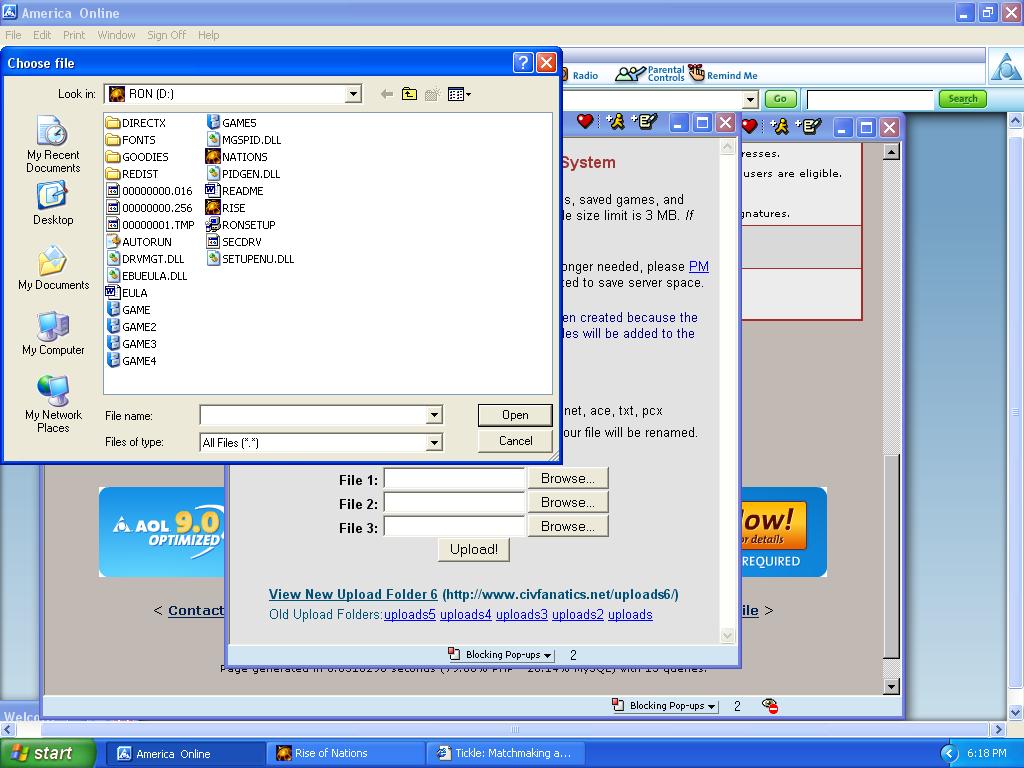Select the GAME5 cabinet file
The width and height of the screenshot is (1024, 768).
pyautogui.click(x=231, y=123)
